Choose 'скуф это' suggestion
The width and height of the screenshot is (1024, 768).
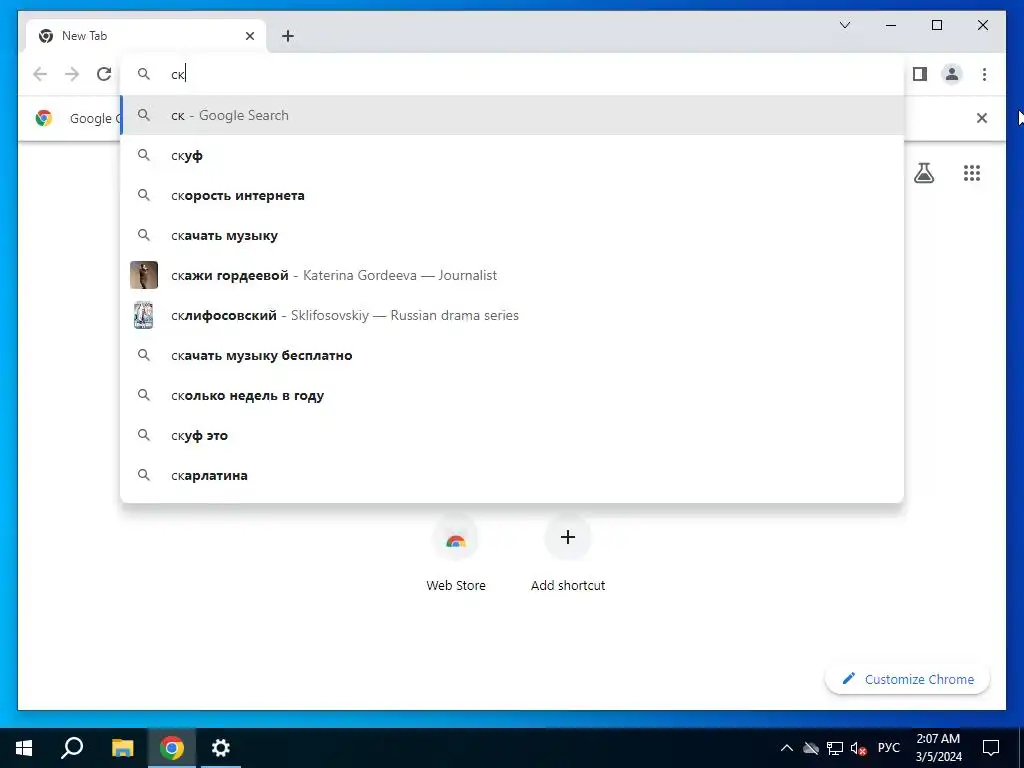513,435
